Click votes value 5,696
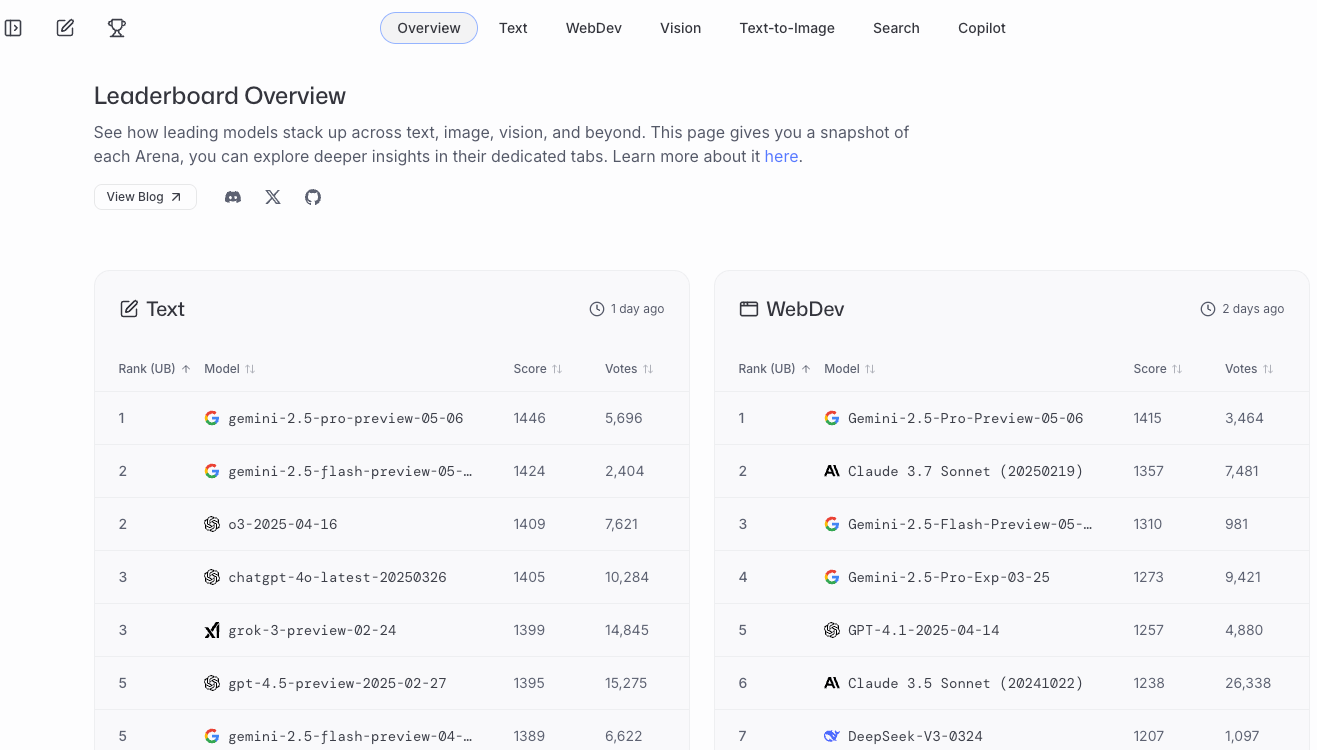 point(624,418)
